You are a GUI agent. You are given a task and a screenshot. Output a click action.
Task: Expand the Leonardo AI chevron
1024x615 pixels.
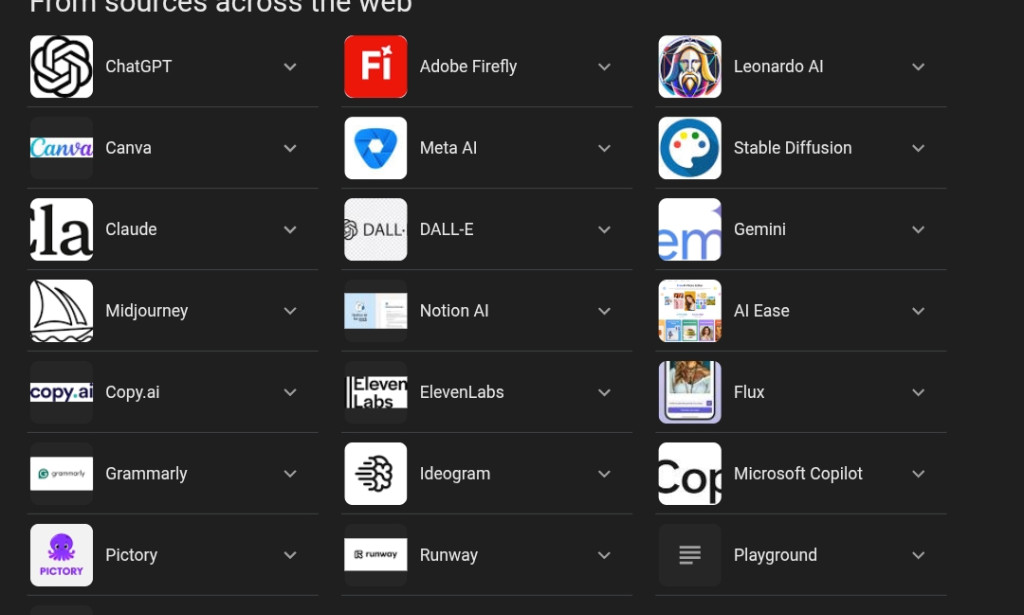(918, 67)
